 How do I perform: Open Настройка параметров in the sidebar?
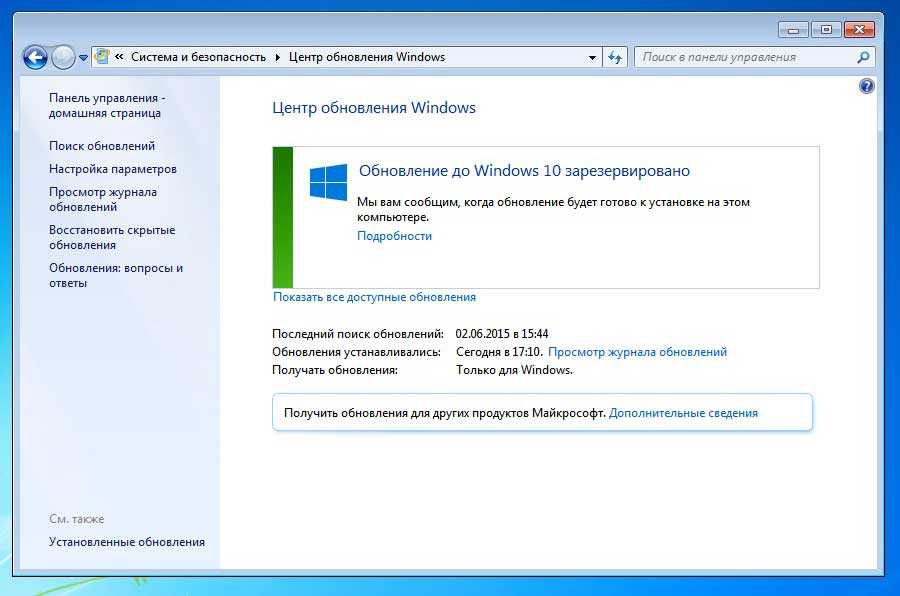113,169
